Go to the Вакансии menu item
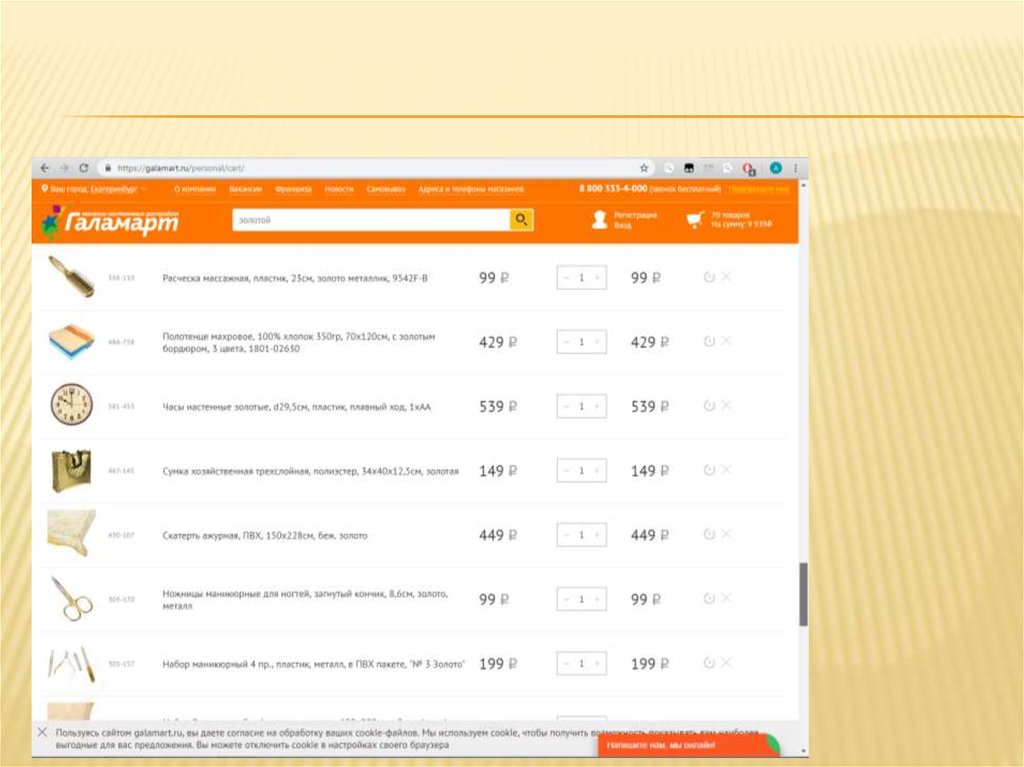 click(x=245, y=188)
